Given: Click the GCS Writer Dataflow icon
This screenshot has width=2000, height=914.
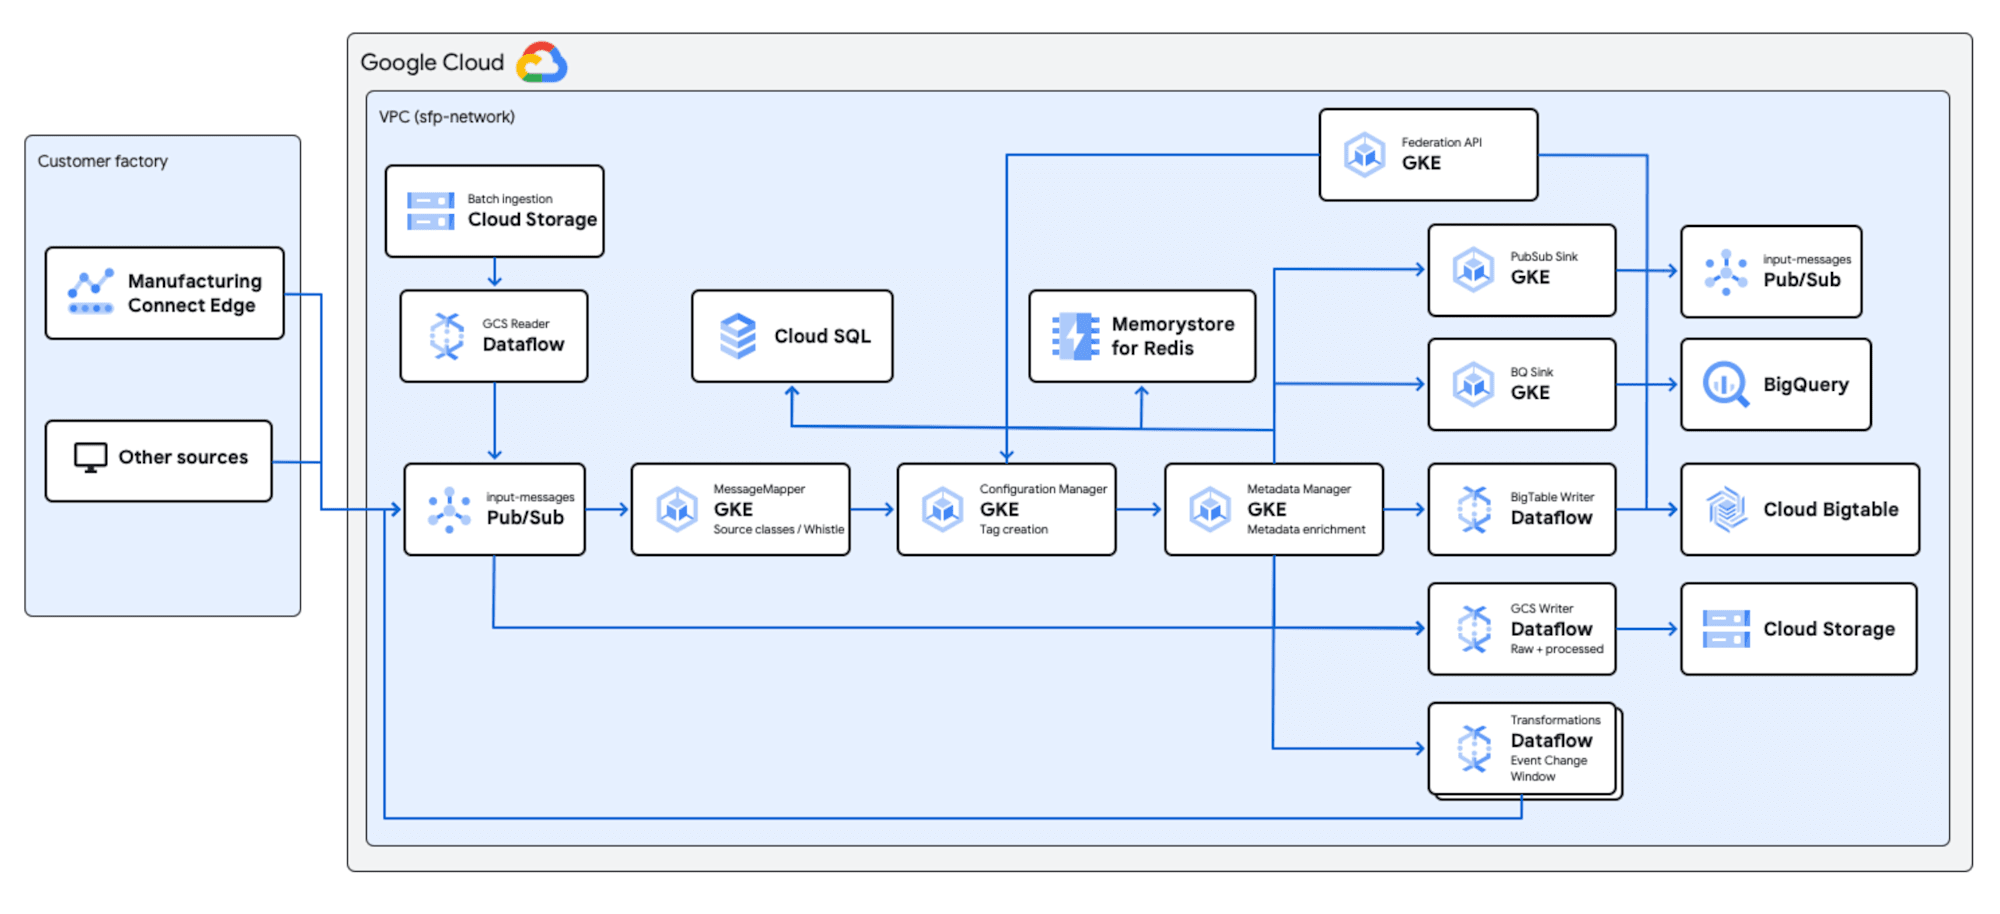Looking at the screenshot, I should click(x=1474, y=629).
